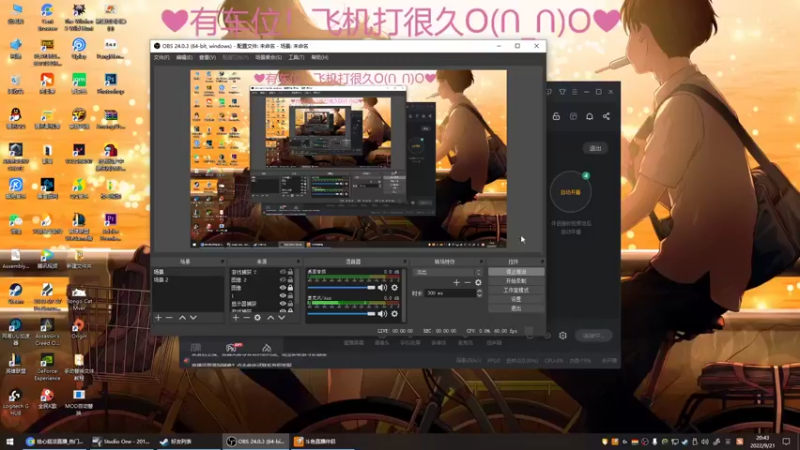Open the 淡出 transition type dropdown
Screen dimensions: 800x450
coord(448,272)
